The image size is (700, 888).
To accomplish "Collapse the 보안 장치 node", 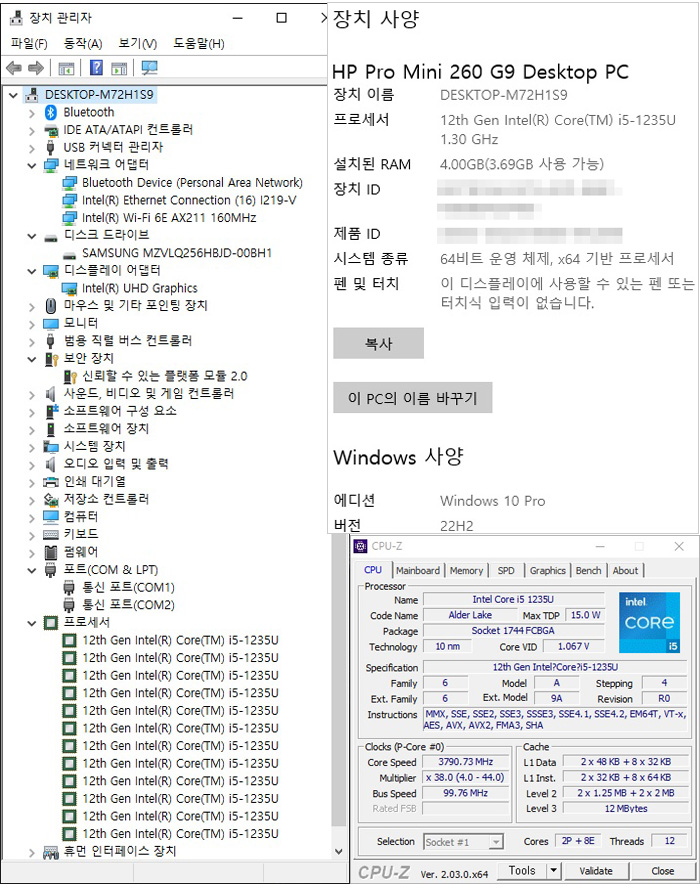I will (32, 359).
